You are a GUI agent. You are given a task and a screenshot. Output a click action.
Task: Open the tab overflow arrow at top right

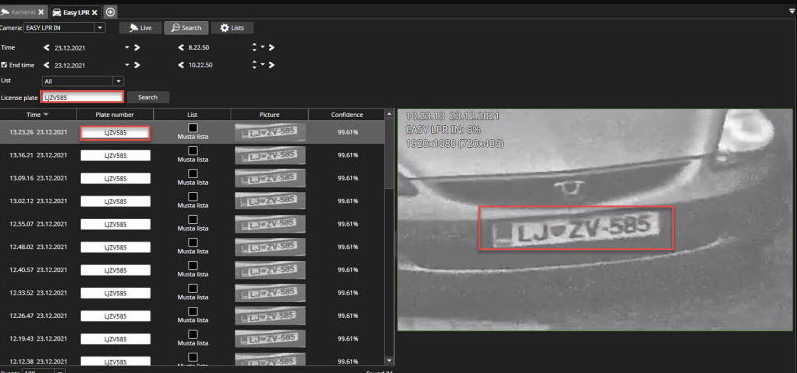coord(792,11)
